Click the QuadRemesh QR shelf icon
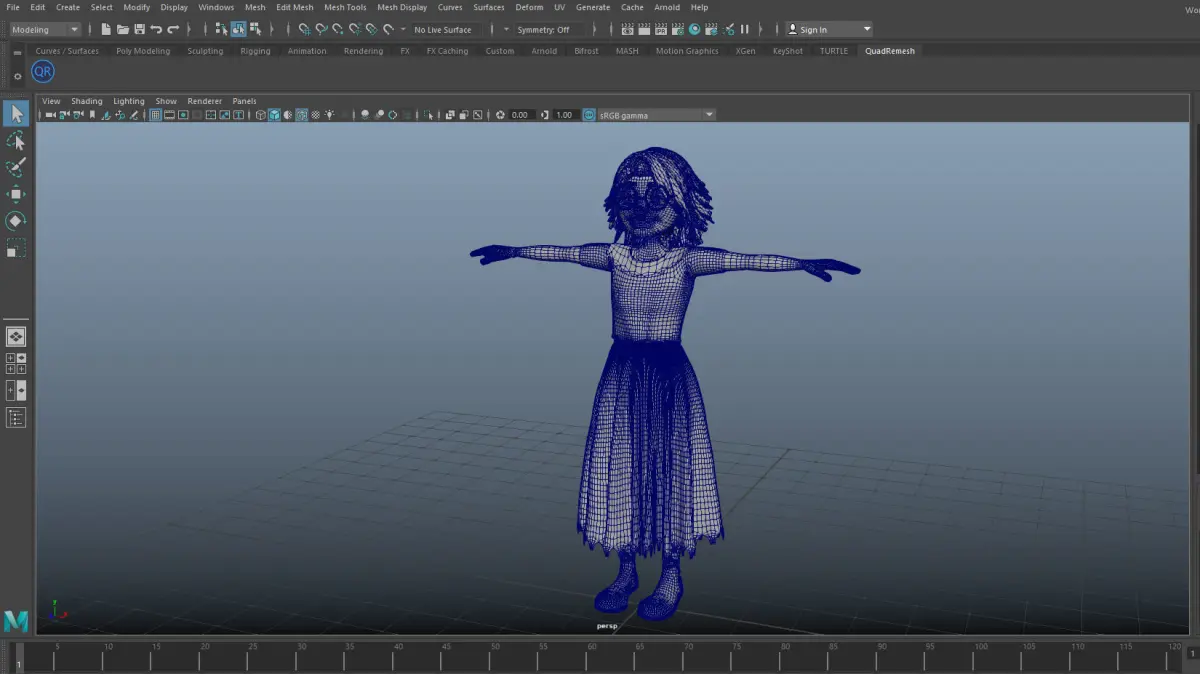Screen dimensions: 1200x674 coord(42,72)
